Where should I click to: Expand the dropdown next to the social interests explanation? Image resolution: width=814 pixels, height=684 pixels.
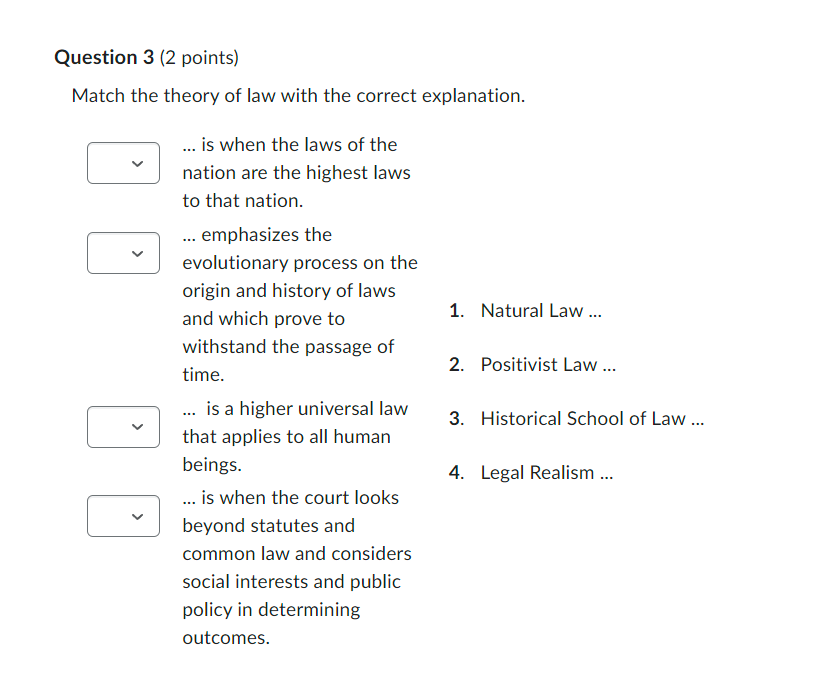[123, 516]
